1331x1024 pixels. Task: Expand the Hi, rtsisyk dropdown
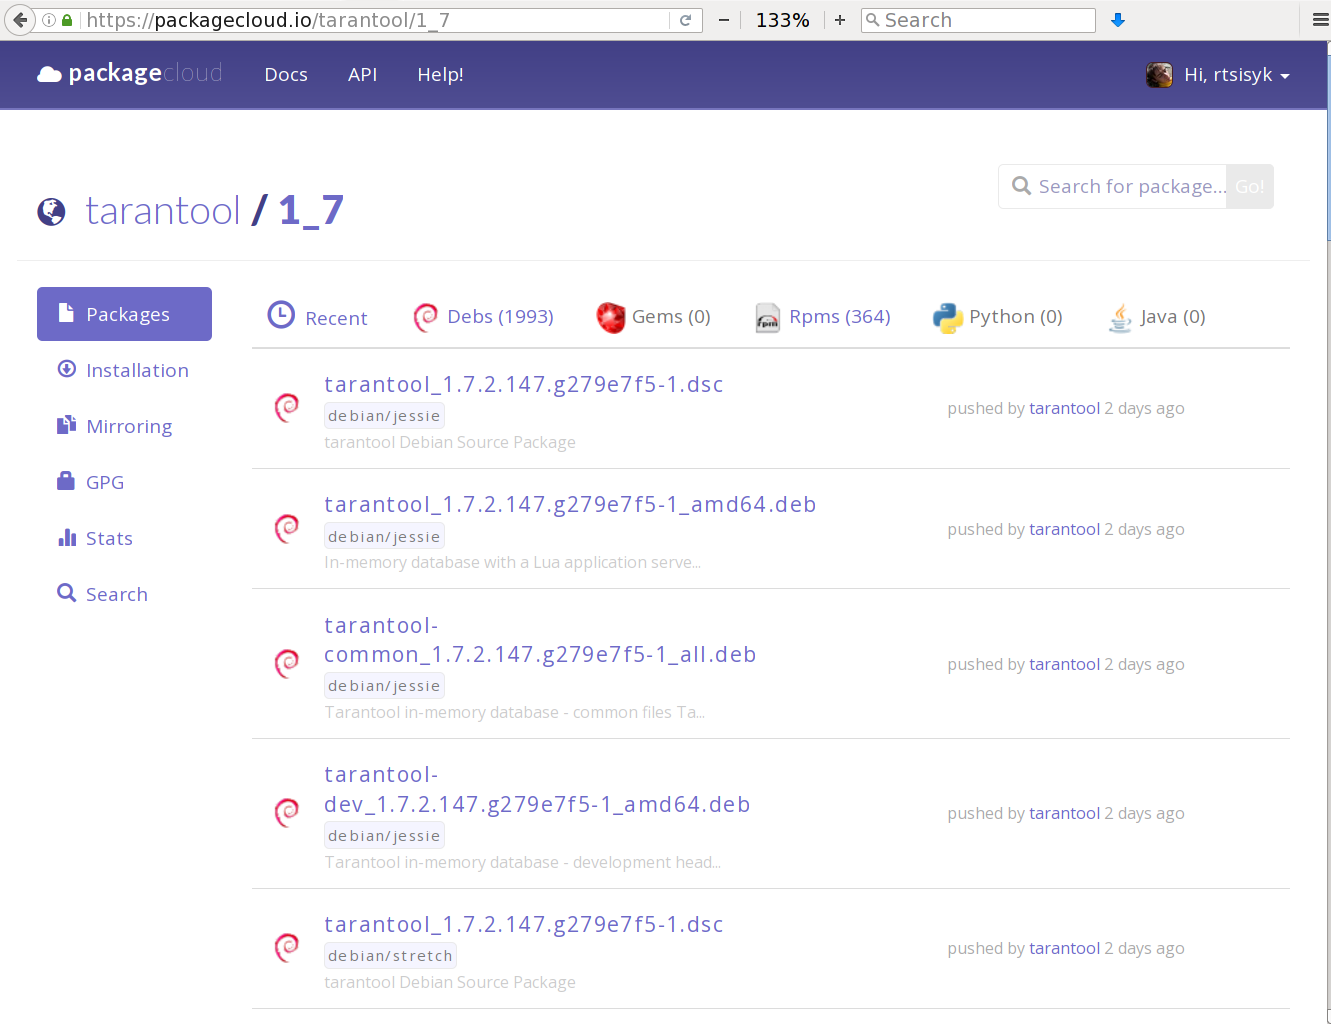(1236, 75)
